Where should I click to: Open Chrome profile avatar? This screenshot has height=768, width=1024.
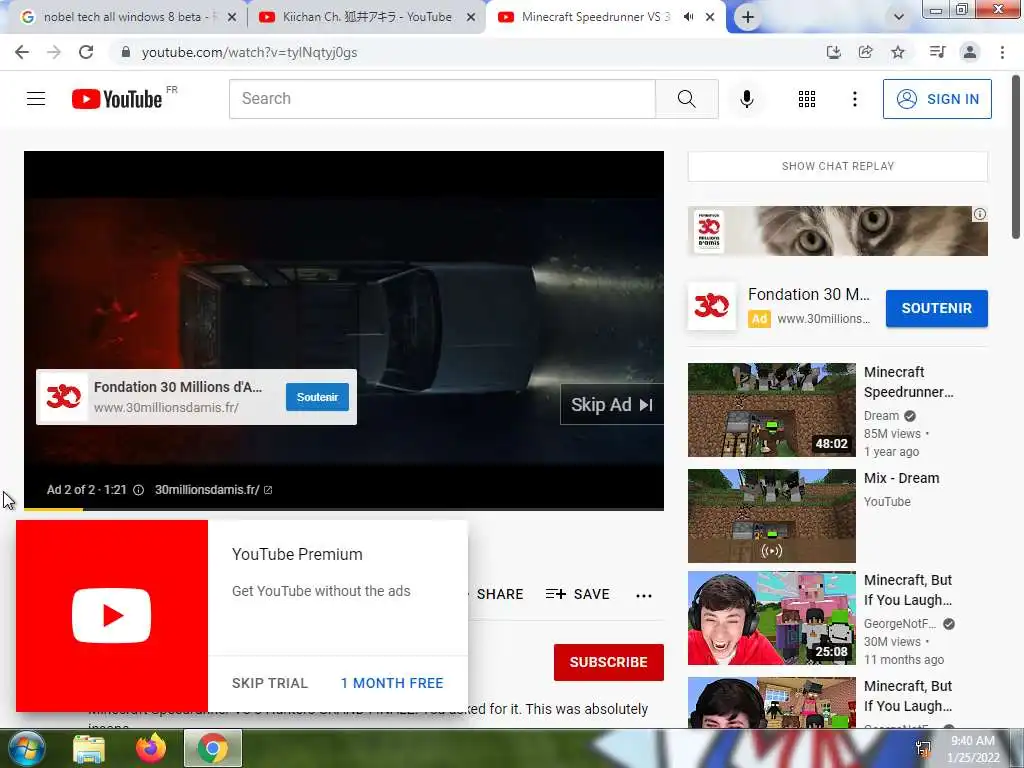(970, 52)
